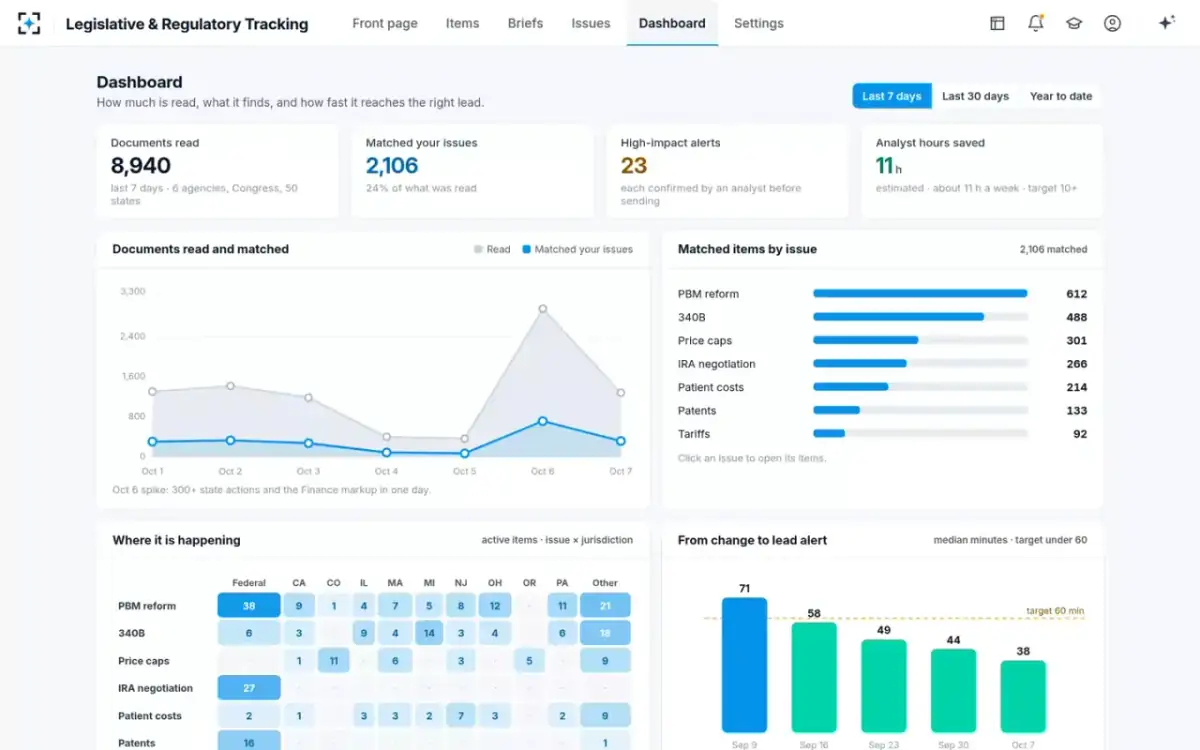The image size is (1200, 750).
Task: Click the app logo icon
Action: [x=29, y=23]
